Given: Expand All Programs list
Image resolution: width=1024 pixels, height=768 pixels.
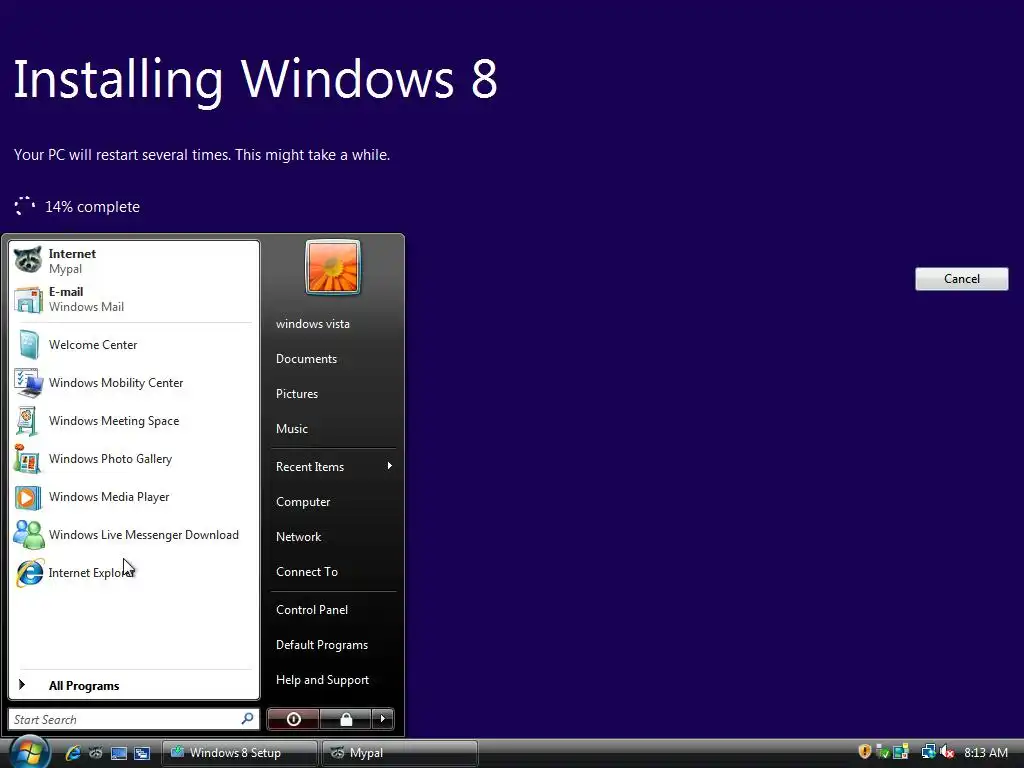Looking at the screenshot, I should (134, 685).
